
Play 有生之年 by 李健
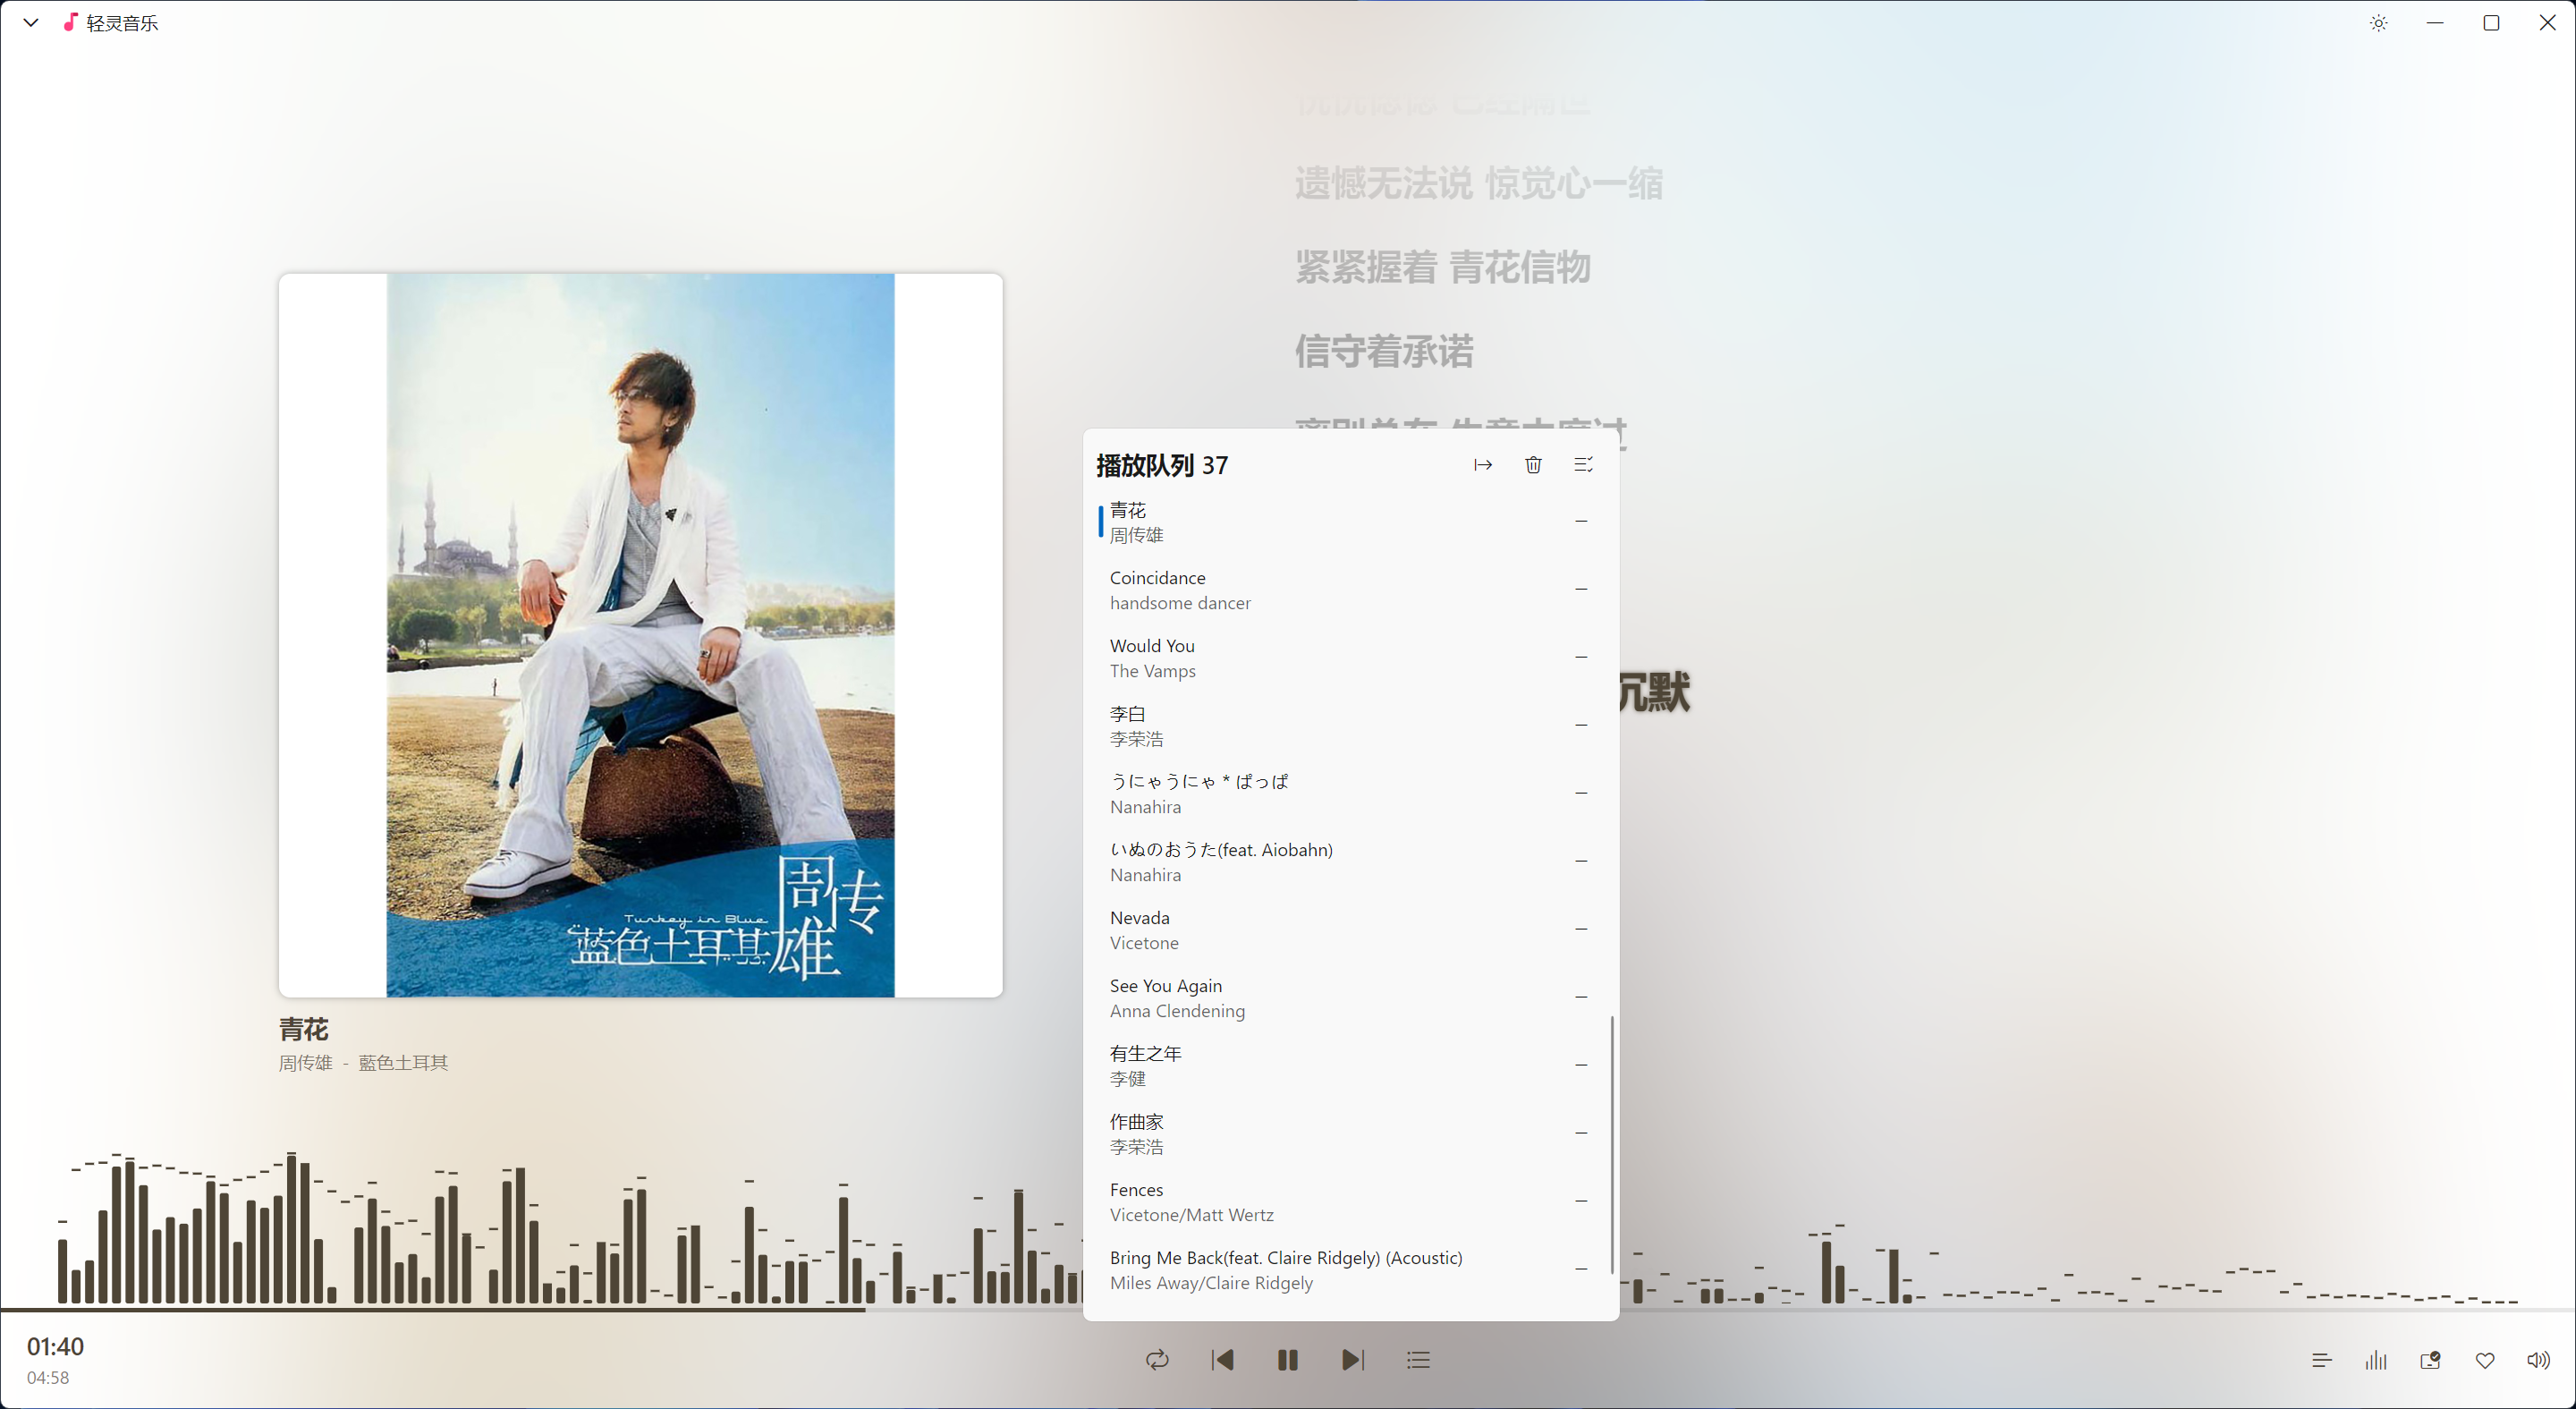pyautogui.click(x=1350, y=1066)
